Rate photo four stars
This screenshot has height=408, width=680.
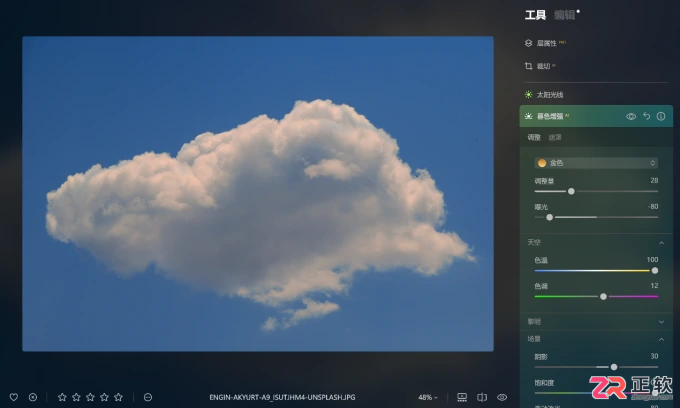click(x=105, y=397)
